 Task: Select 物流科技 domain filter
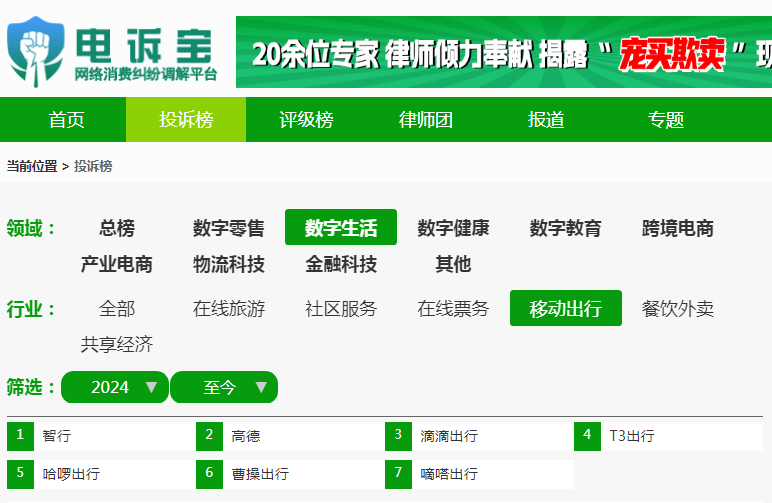pyautogui.click(x=229, y=264)
